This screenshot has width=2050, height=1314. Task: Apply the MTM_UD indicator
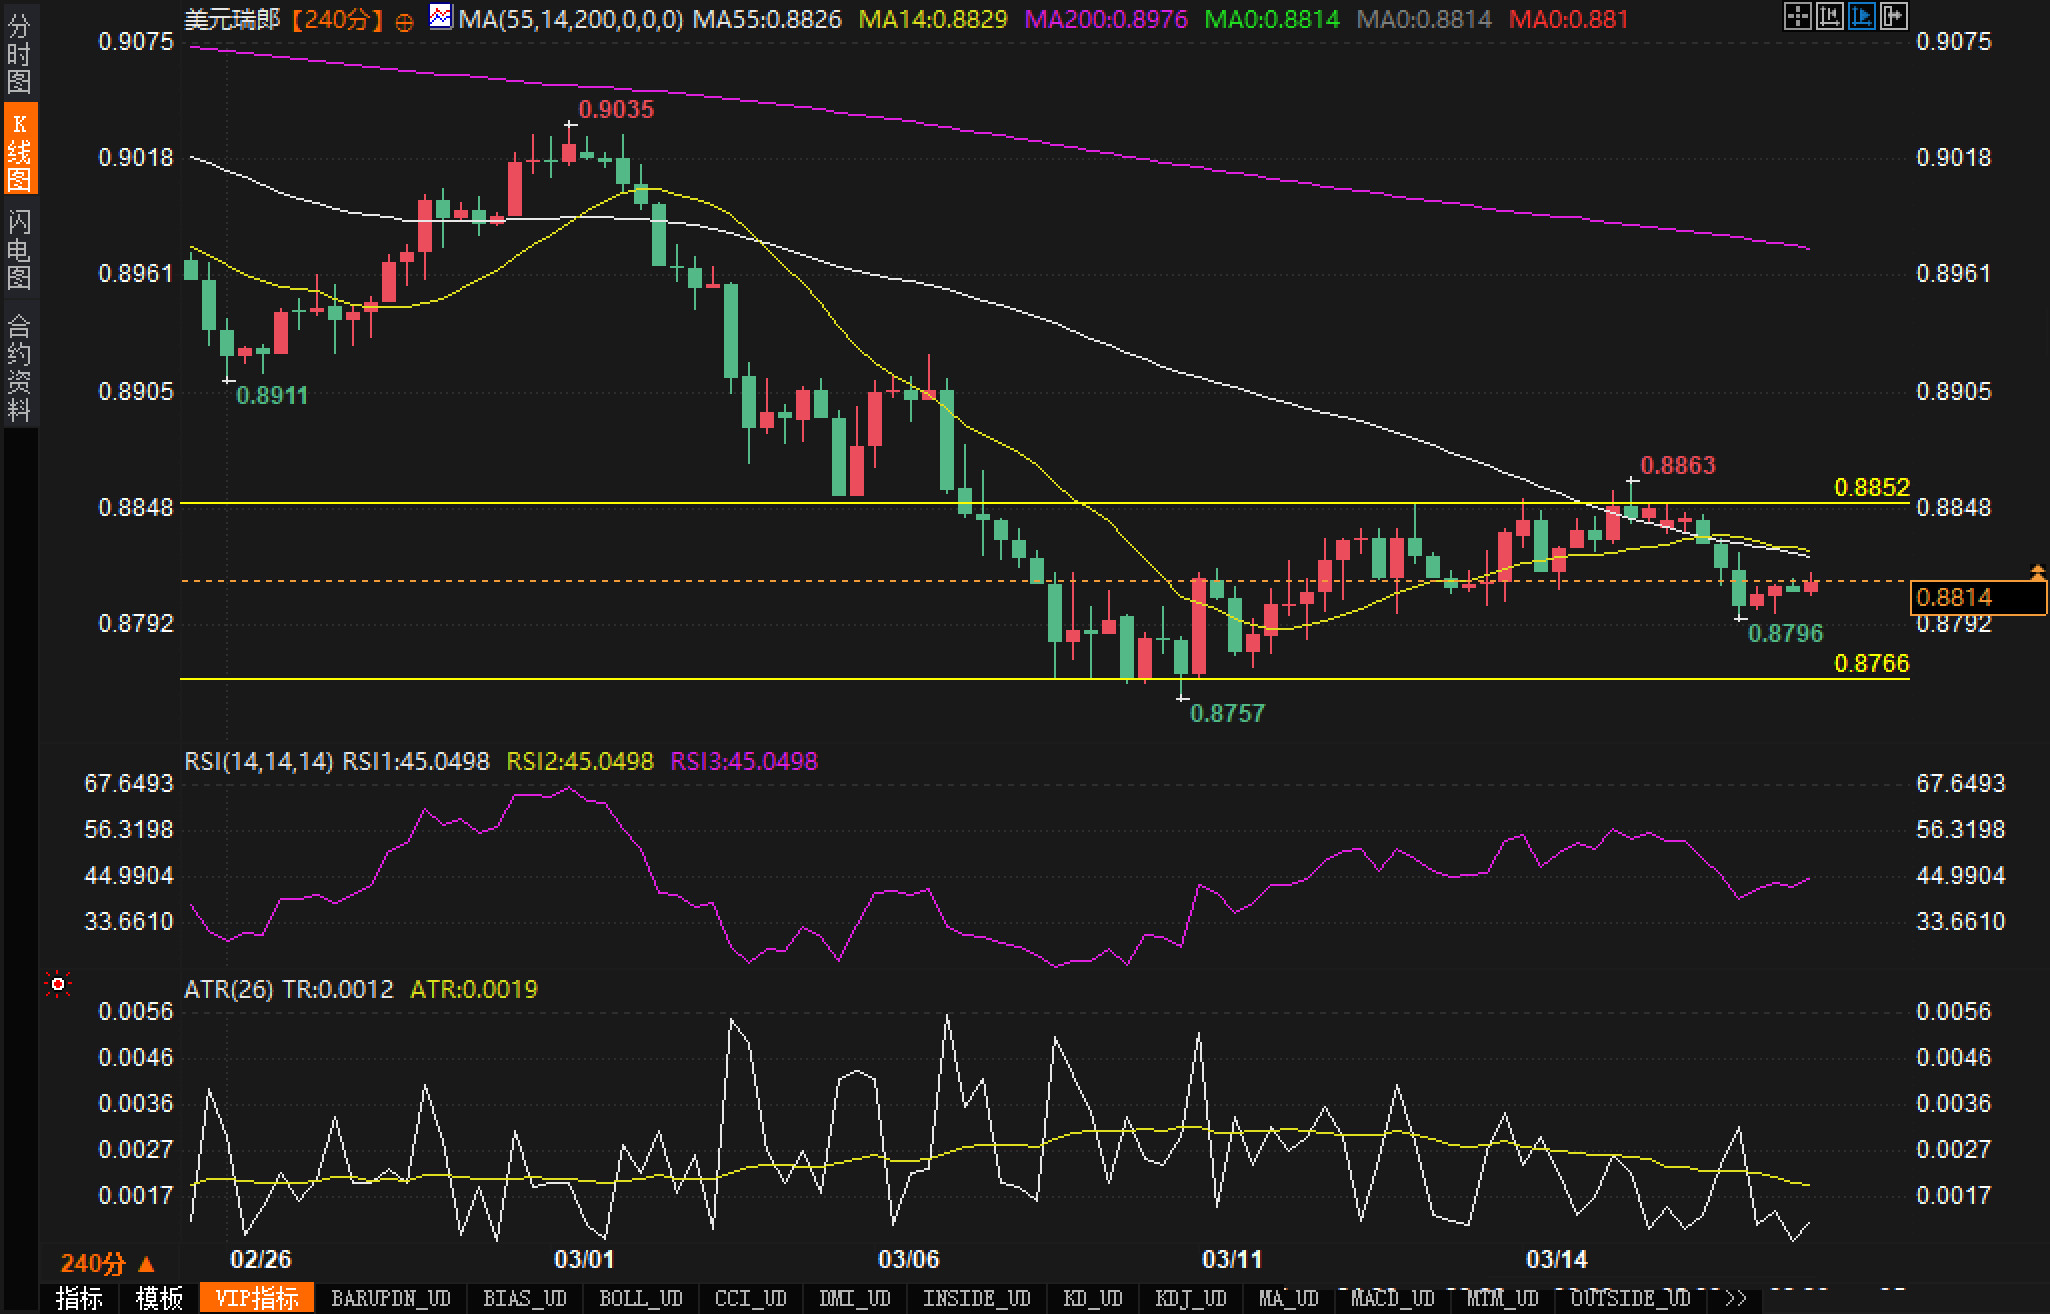[1503, 1298]
